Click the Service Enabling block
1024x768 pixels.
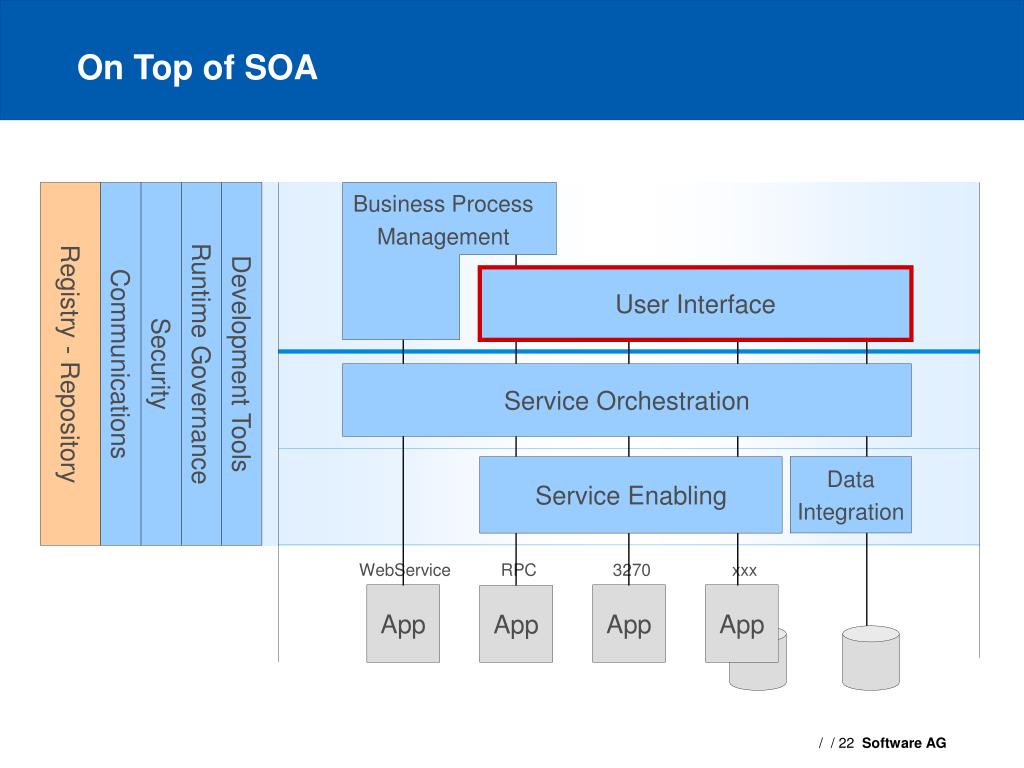click(631, 495)
